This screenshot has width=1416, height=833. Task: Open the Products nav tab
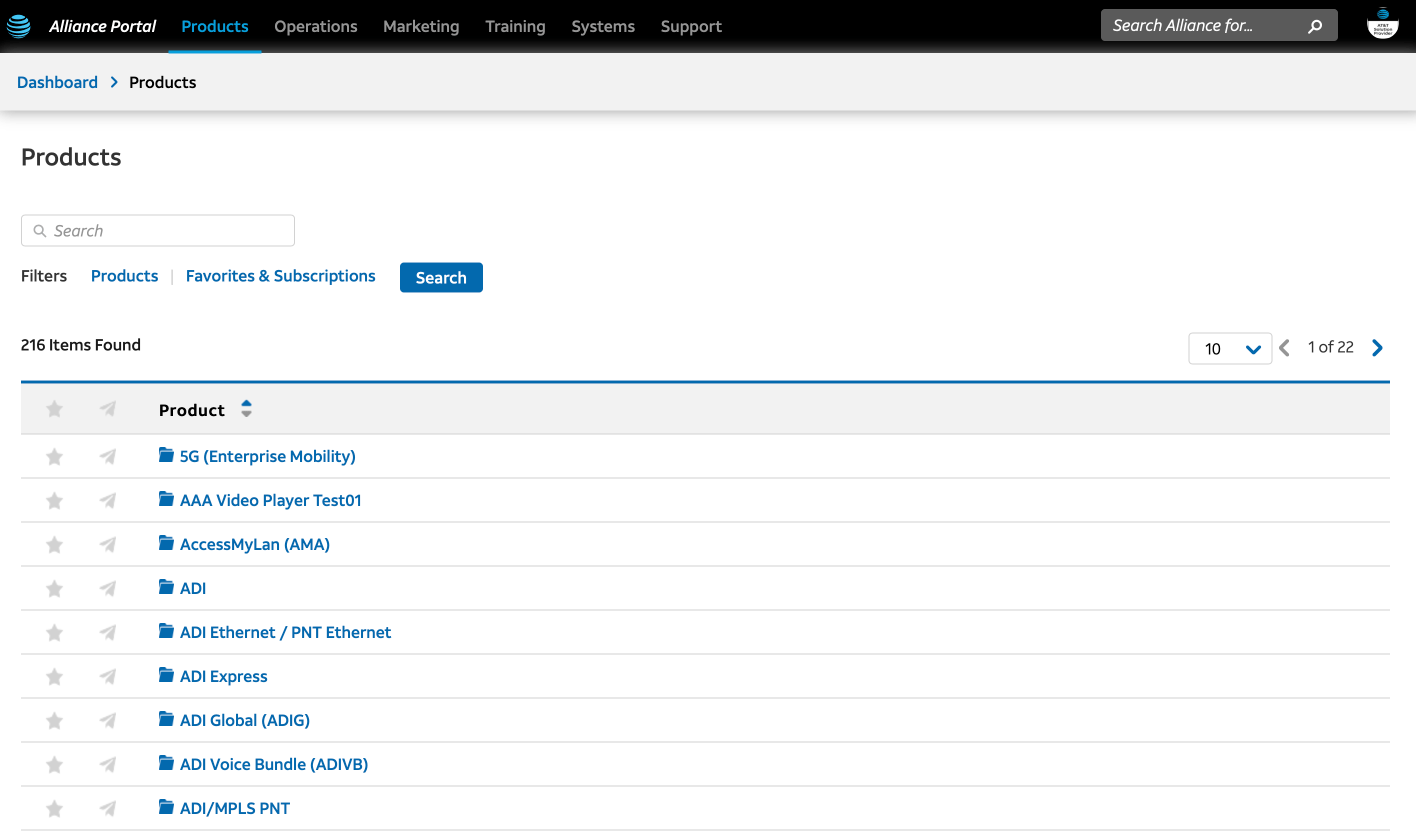pyautogui.click(x=215, y=26)
